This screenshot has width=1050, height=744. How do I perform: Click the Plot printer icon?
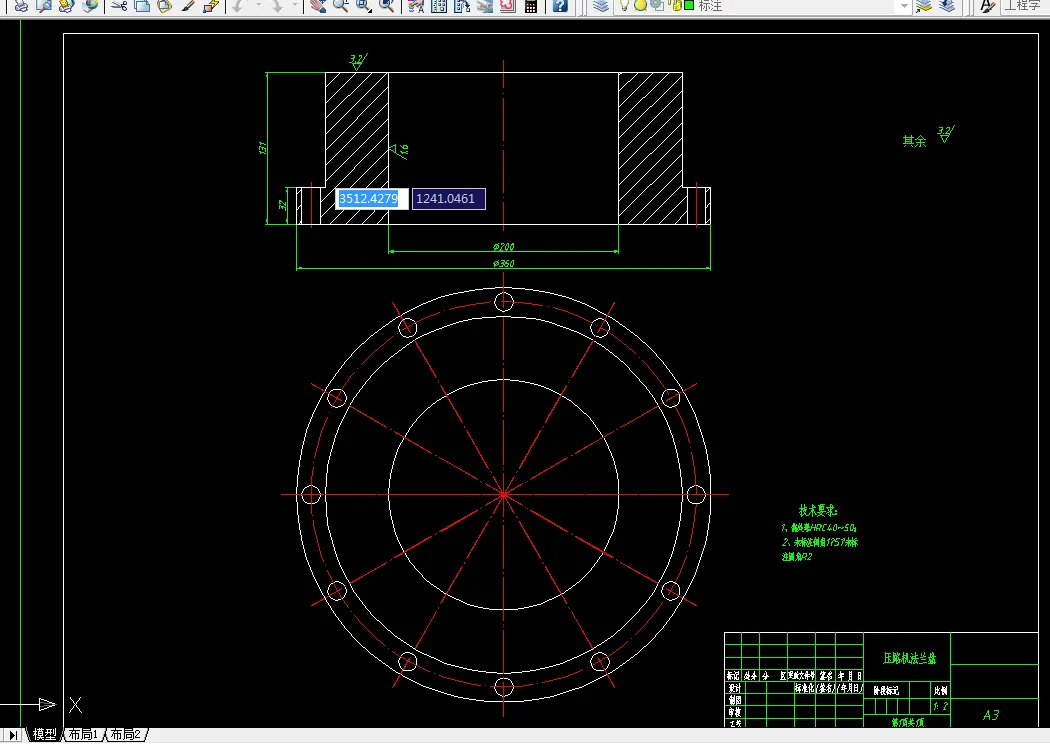coord(21,6)
